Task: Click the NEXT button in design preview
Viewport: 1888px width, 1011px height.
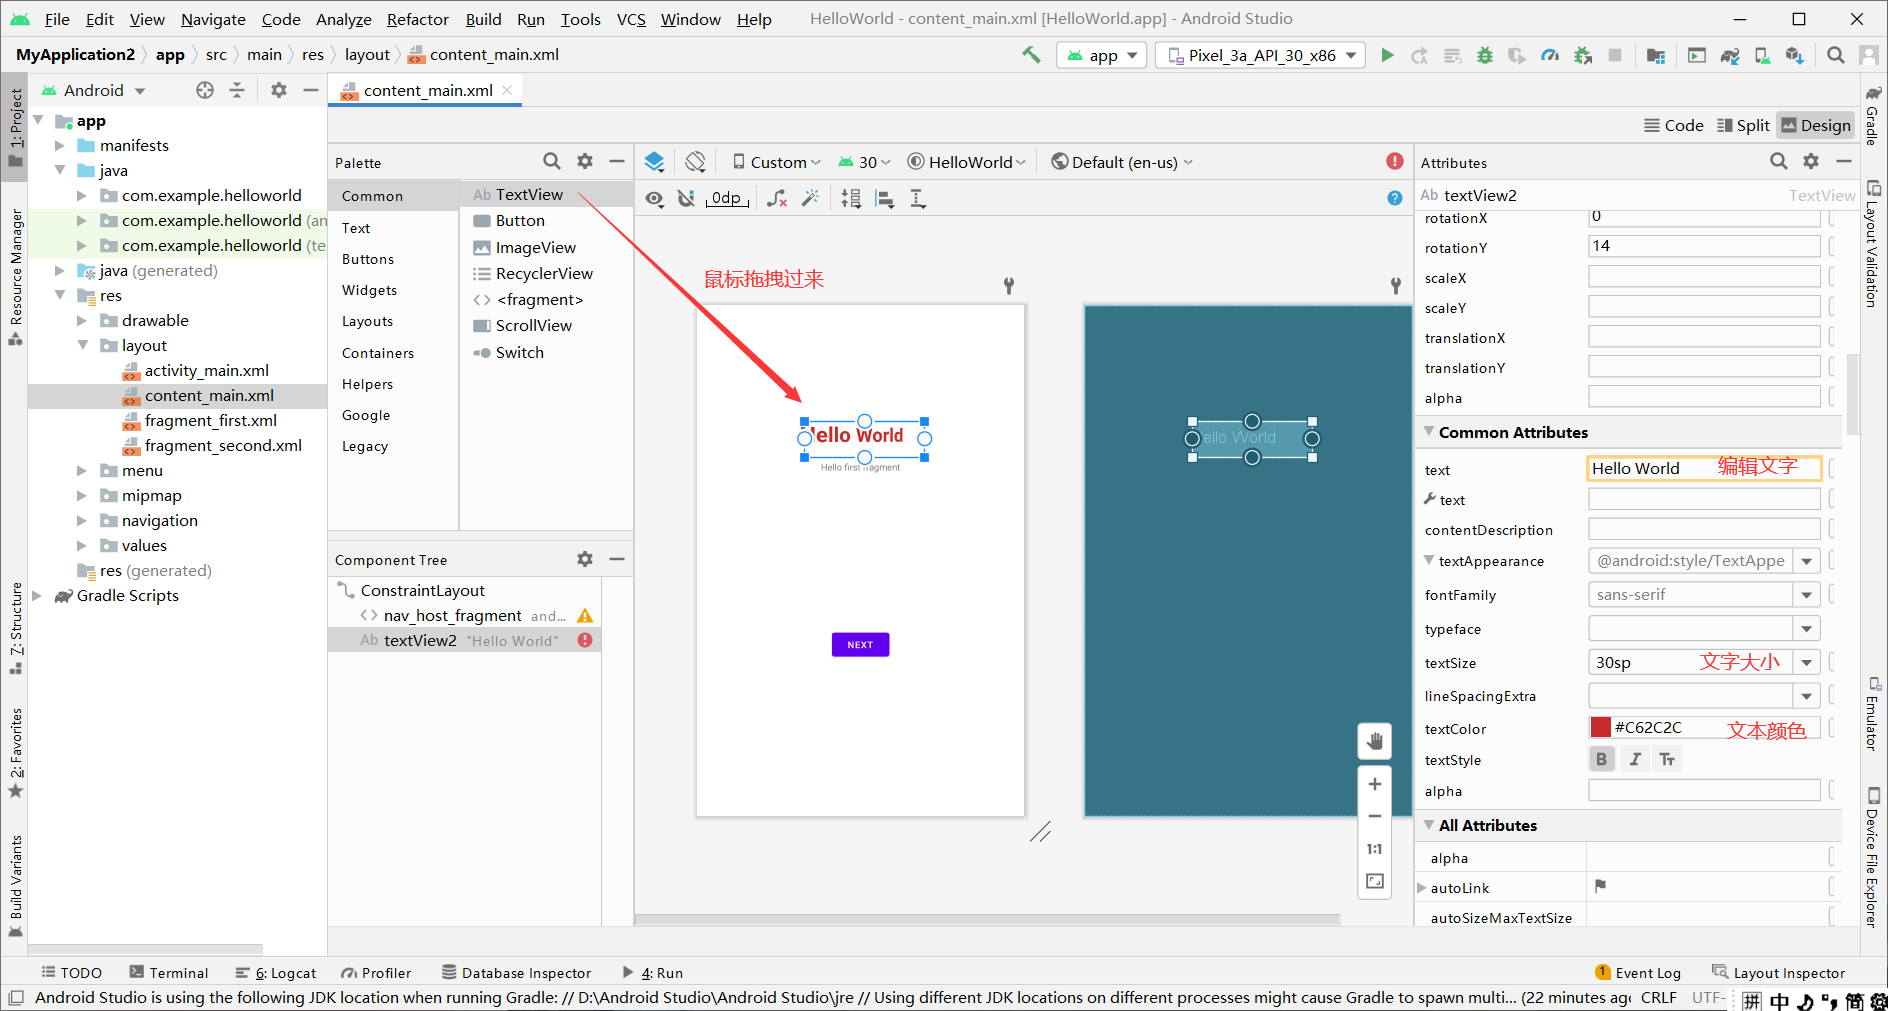Action: 860,644
